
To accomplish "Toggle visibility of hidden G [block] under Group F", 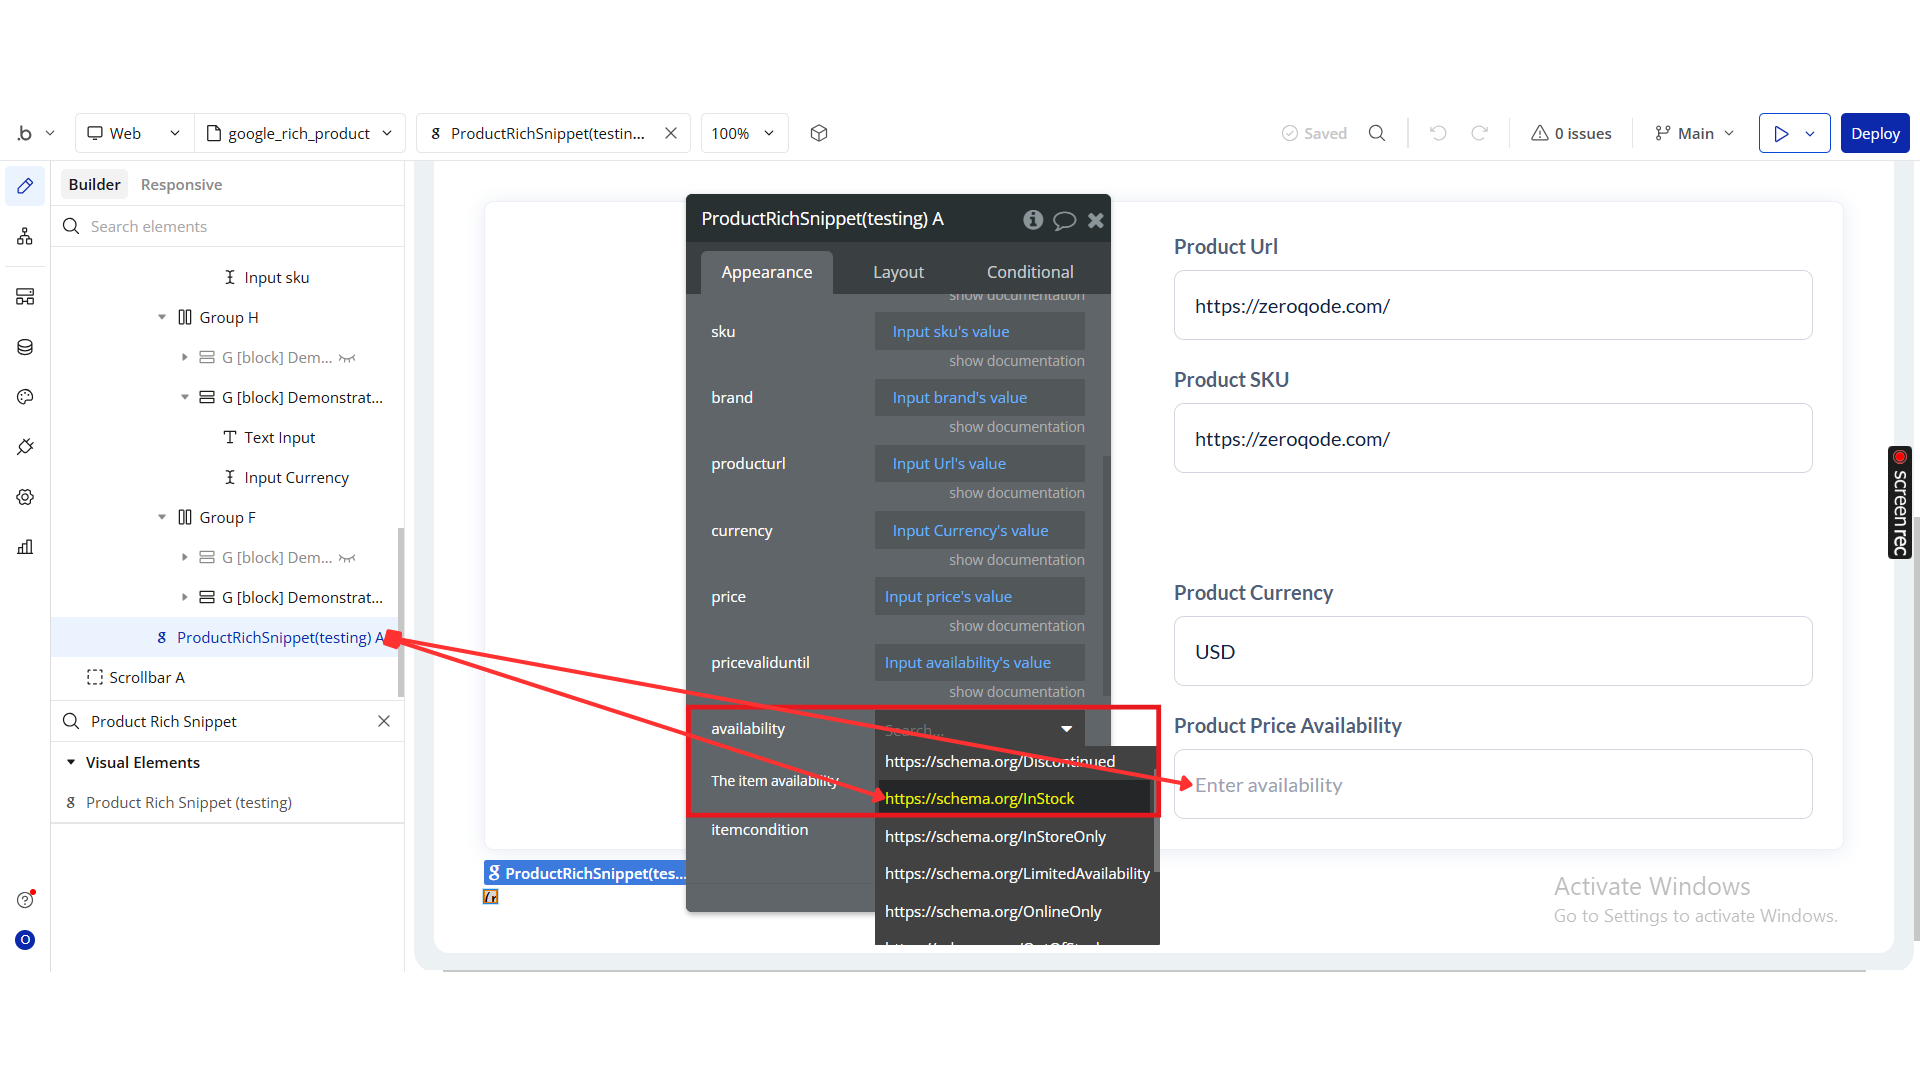I will coord(347,558).
